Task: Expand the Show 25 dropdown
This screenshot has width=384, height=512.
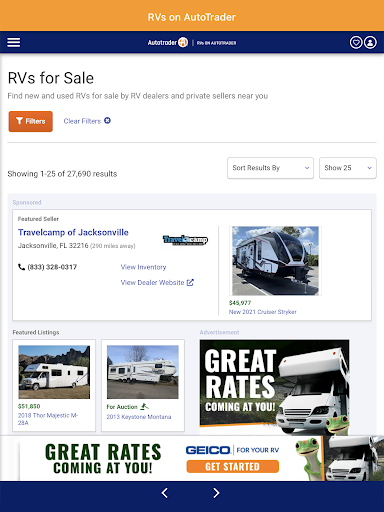Action: 348,168
